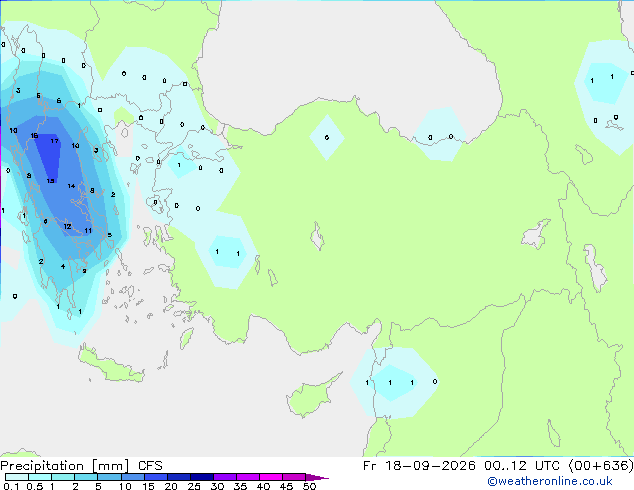Click the 40–45 mm magenta legend swatch
The width and height of the screenshot is (634, 490).
tap(271, 477)
